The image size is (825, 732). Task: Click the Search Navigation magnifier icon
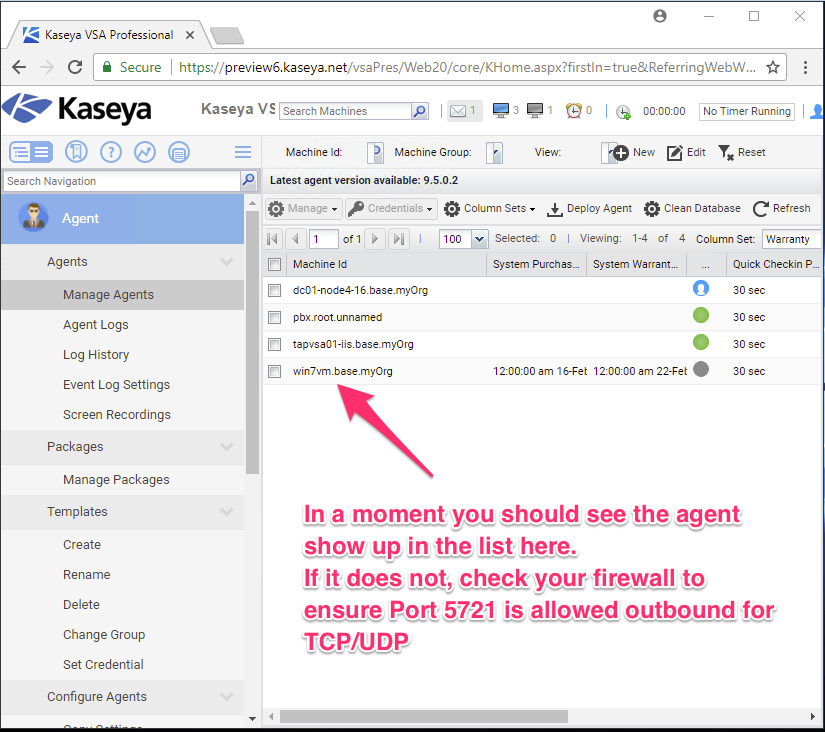[248, 181]
